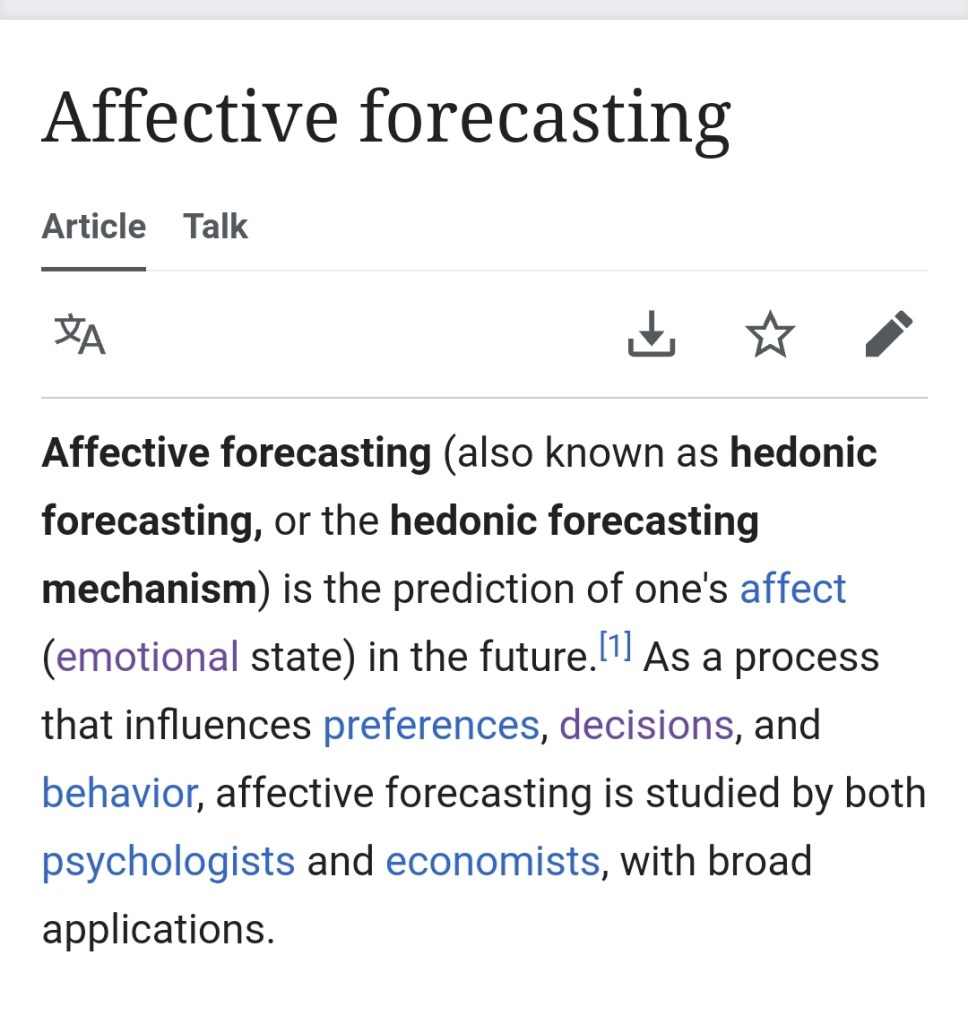968x1024 pixels.
Task: Switch to the Talk tab
Action: (215, 227)
